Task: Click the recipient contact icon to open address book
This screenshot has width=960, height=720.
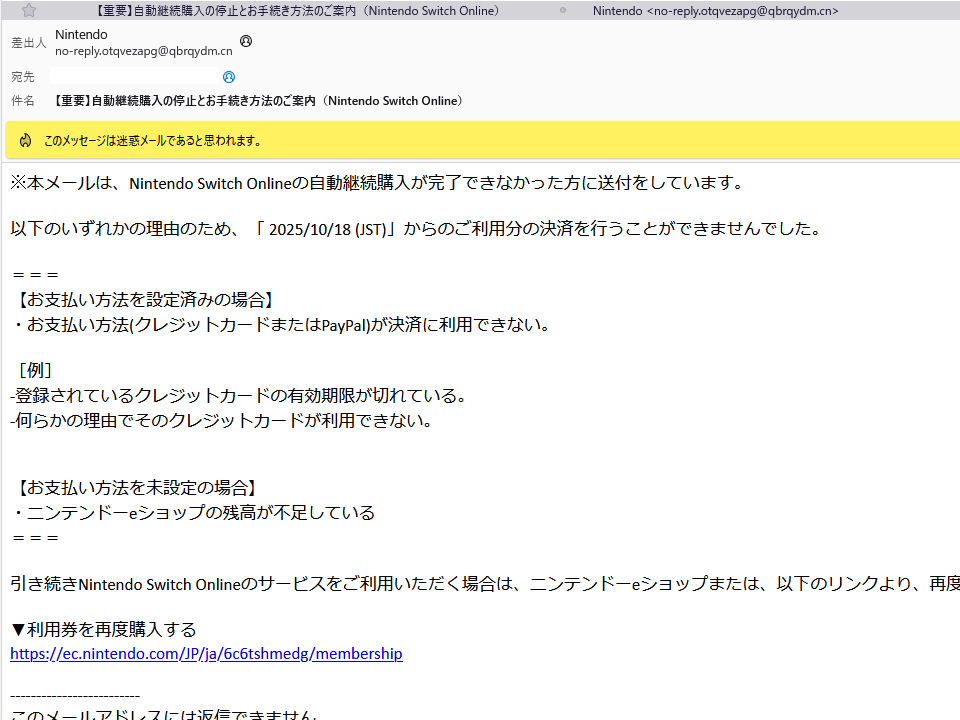Action: tap(229, 77)
